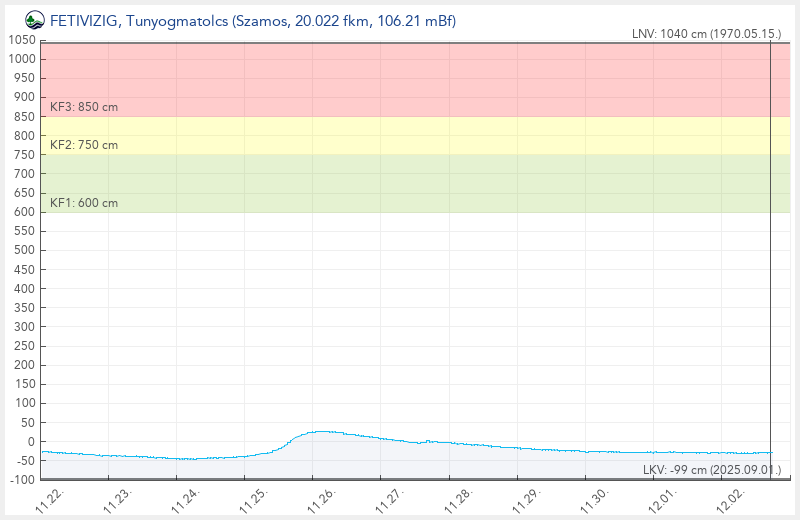Select the KF3: 850 cm threshold label
The width and height of the screenshot is (800, 520).
[x=84, y=106]
